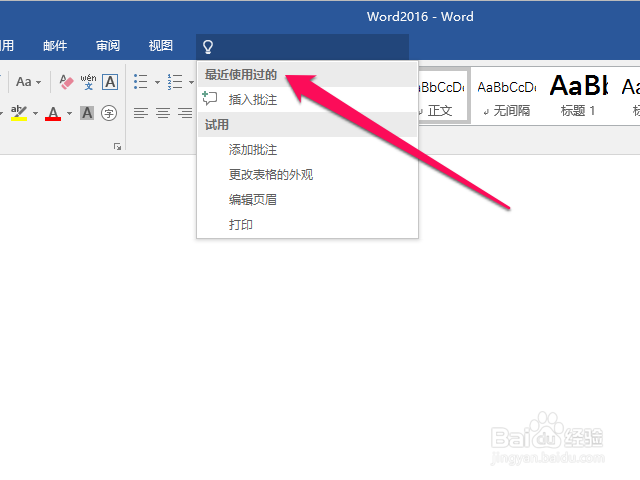Choose 添加批注 suggestion
Screen dimensions: 640x480
click(307, 150)
